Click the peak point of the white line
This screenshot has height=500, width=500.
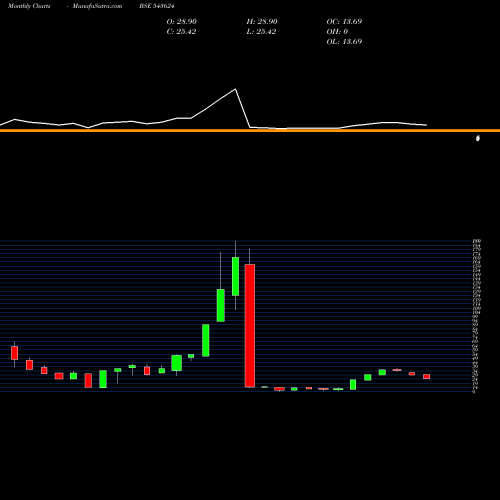235,89
